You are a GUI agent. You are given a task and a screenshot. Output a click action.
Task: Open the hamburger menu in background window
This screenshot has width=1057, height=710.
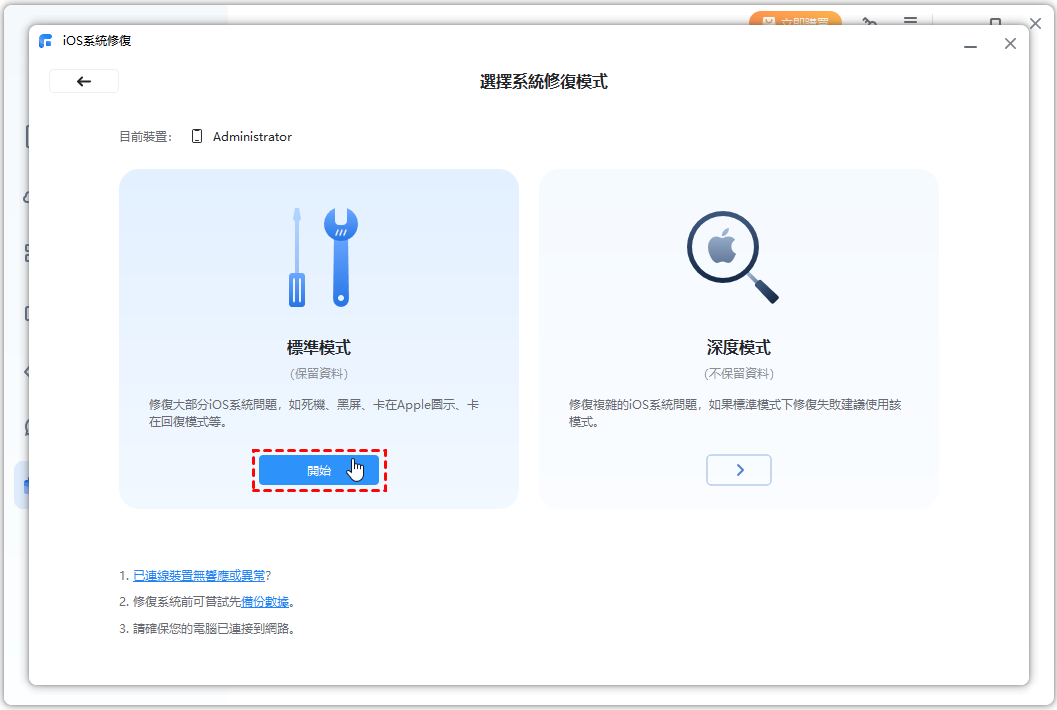pyautogui.click(x=910, y=21)
